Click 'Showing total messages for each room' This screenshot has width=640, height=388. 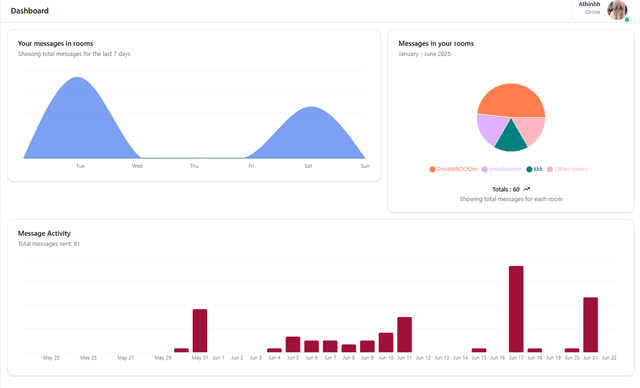coord(511,199)
